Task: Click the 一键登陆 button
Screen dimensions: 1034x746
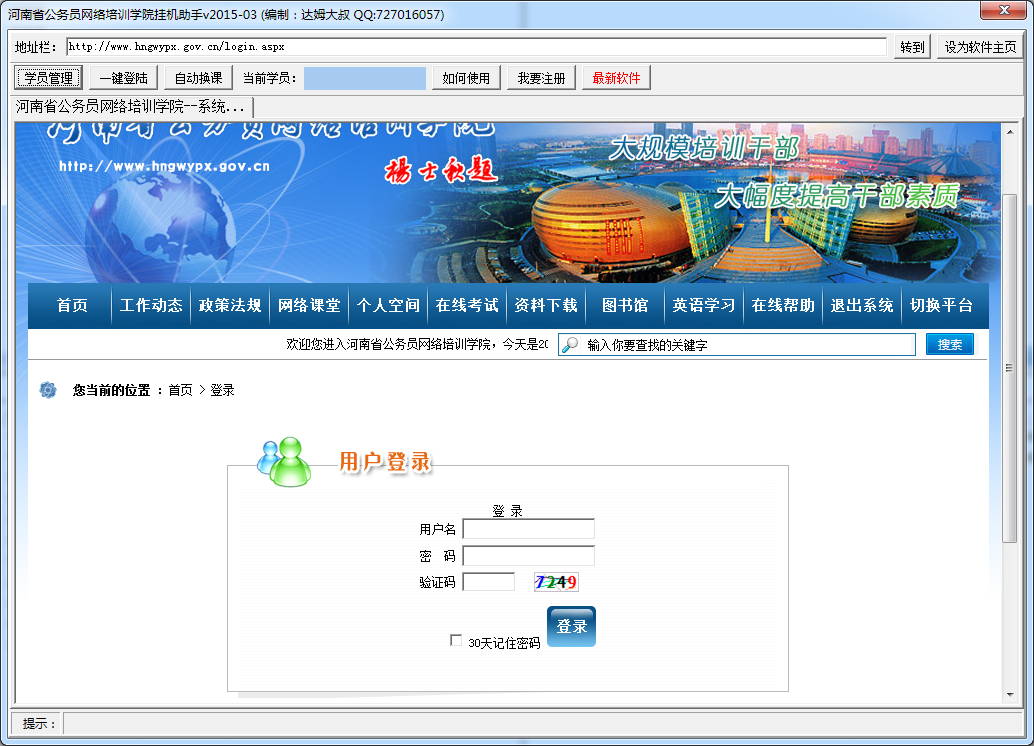Action: pos(123,78)
